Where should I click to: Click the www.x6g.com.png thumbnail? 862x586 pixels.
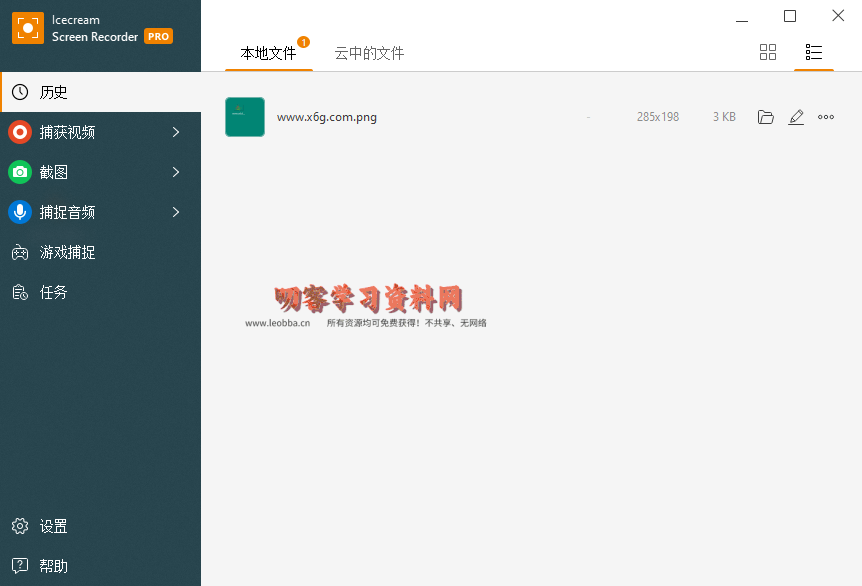click(245, 117)
